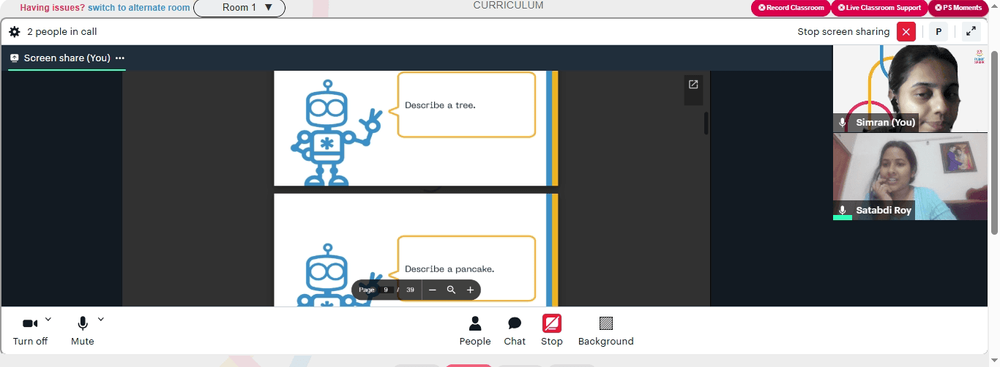Pop out the shared document in new window

click(x=693, y=84)
